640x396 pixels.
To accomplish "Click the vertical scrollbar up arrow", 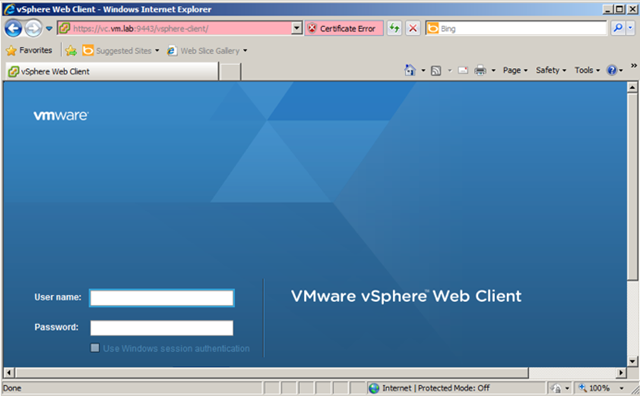I will (x=632, y=87).
